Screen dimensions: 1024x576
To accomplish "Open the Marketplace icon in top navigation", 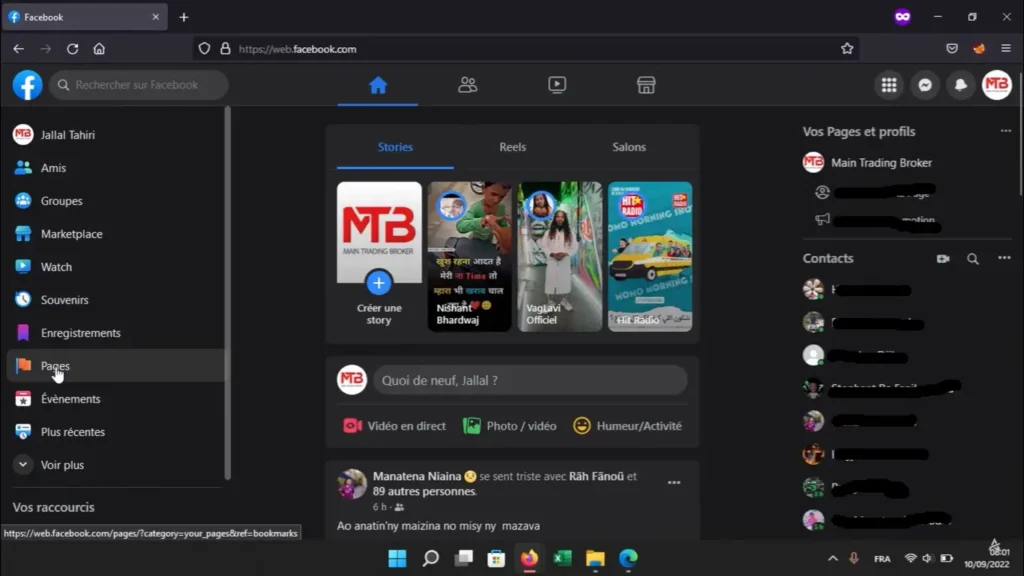I will 646,85.
